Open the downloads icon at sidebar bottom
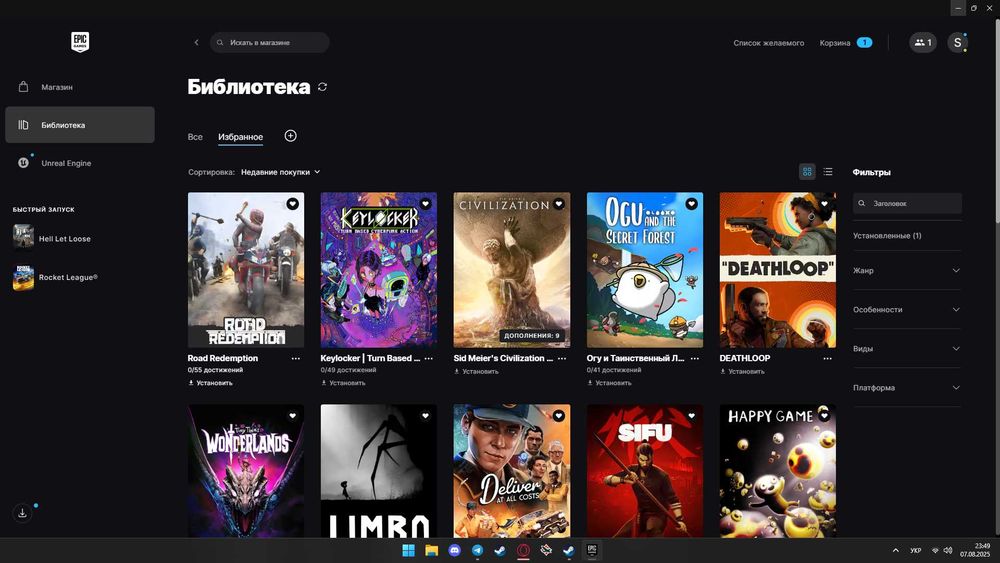The image size is (1000, 563). point(22,513)
